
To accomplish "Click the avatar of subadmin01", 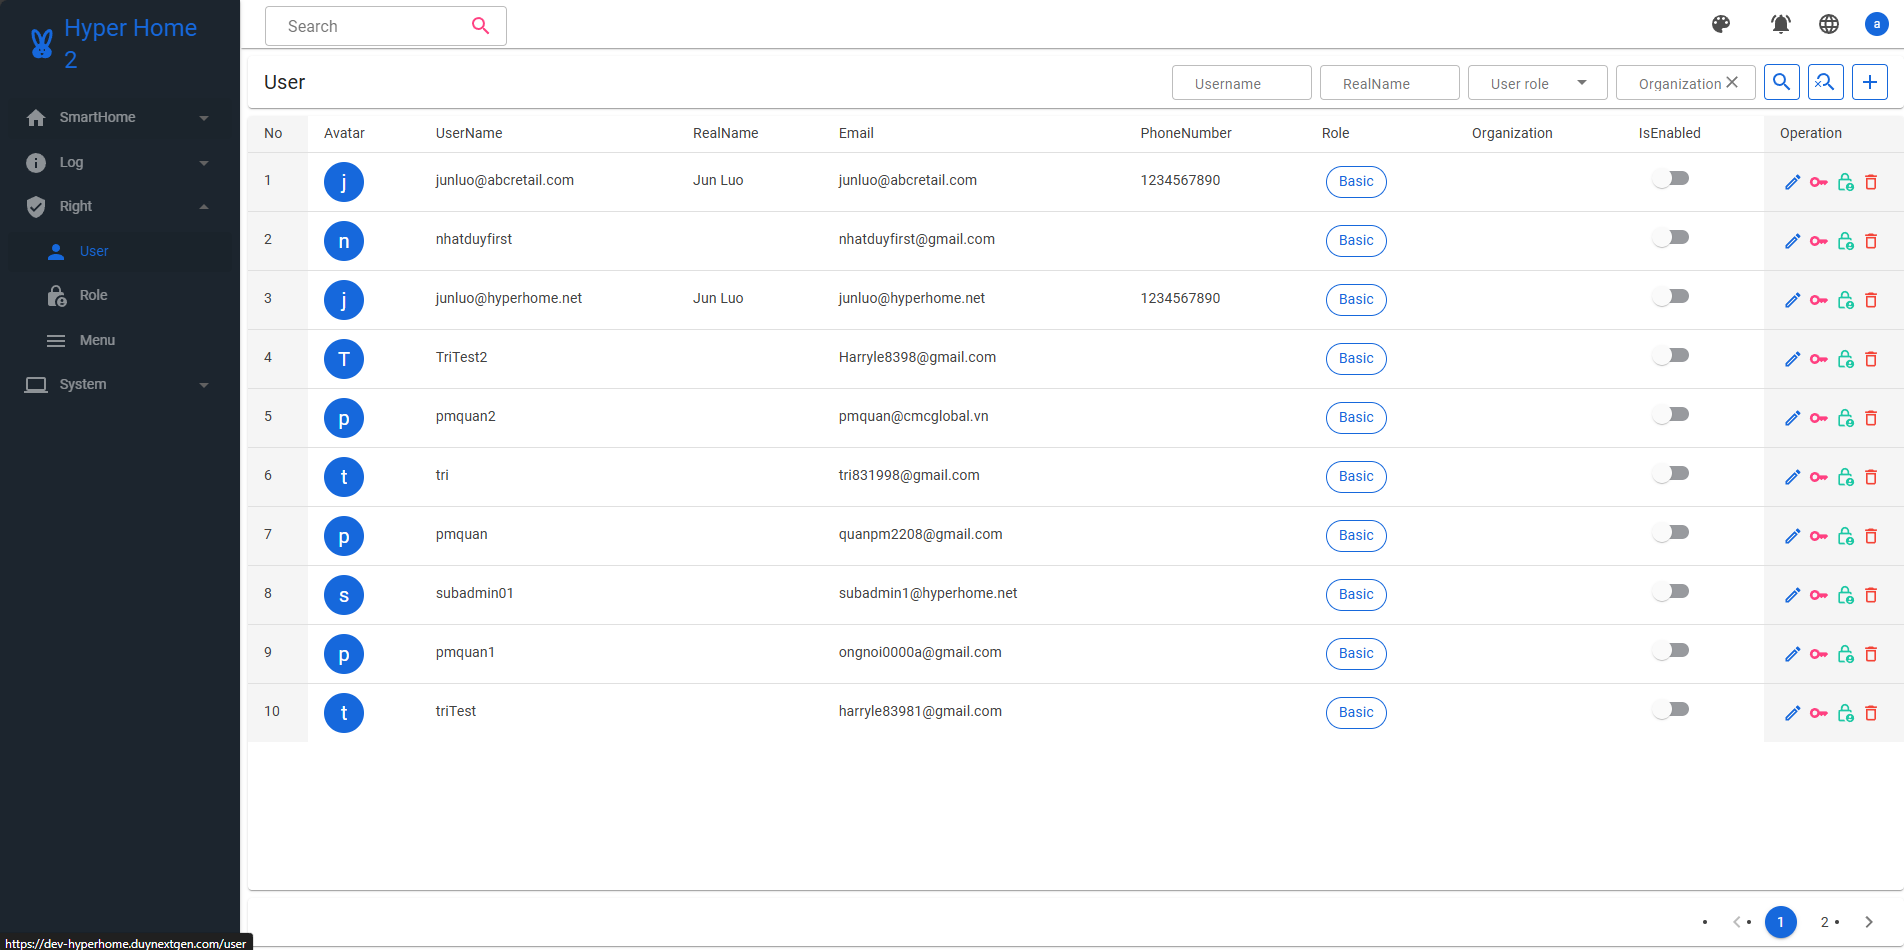I will tap(344, 595).
